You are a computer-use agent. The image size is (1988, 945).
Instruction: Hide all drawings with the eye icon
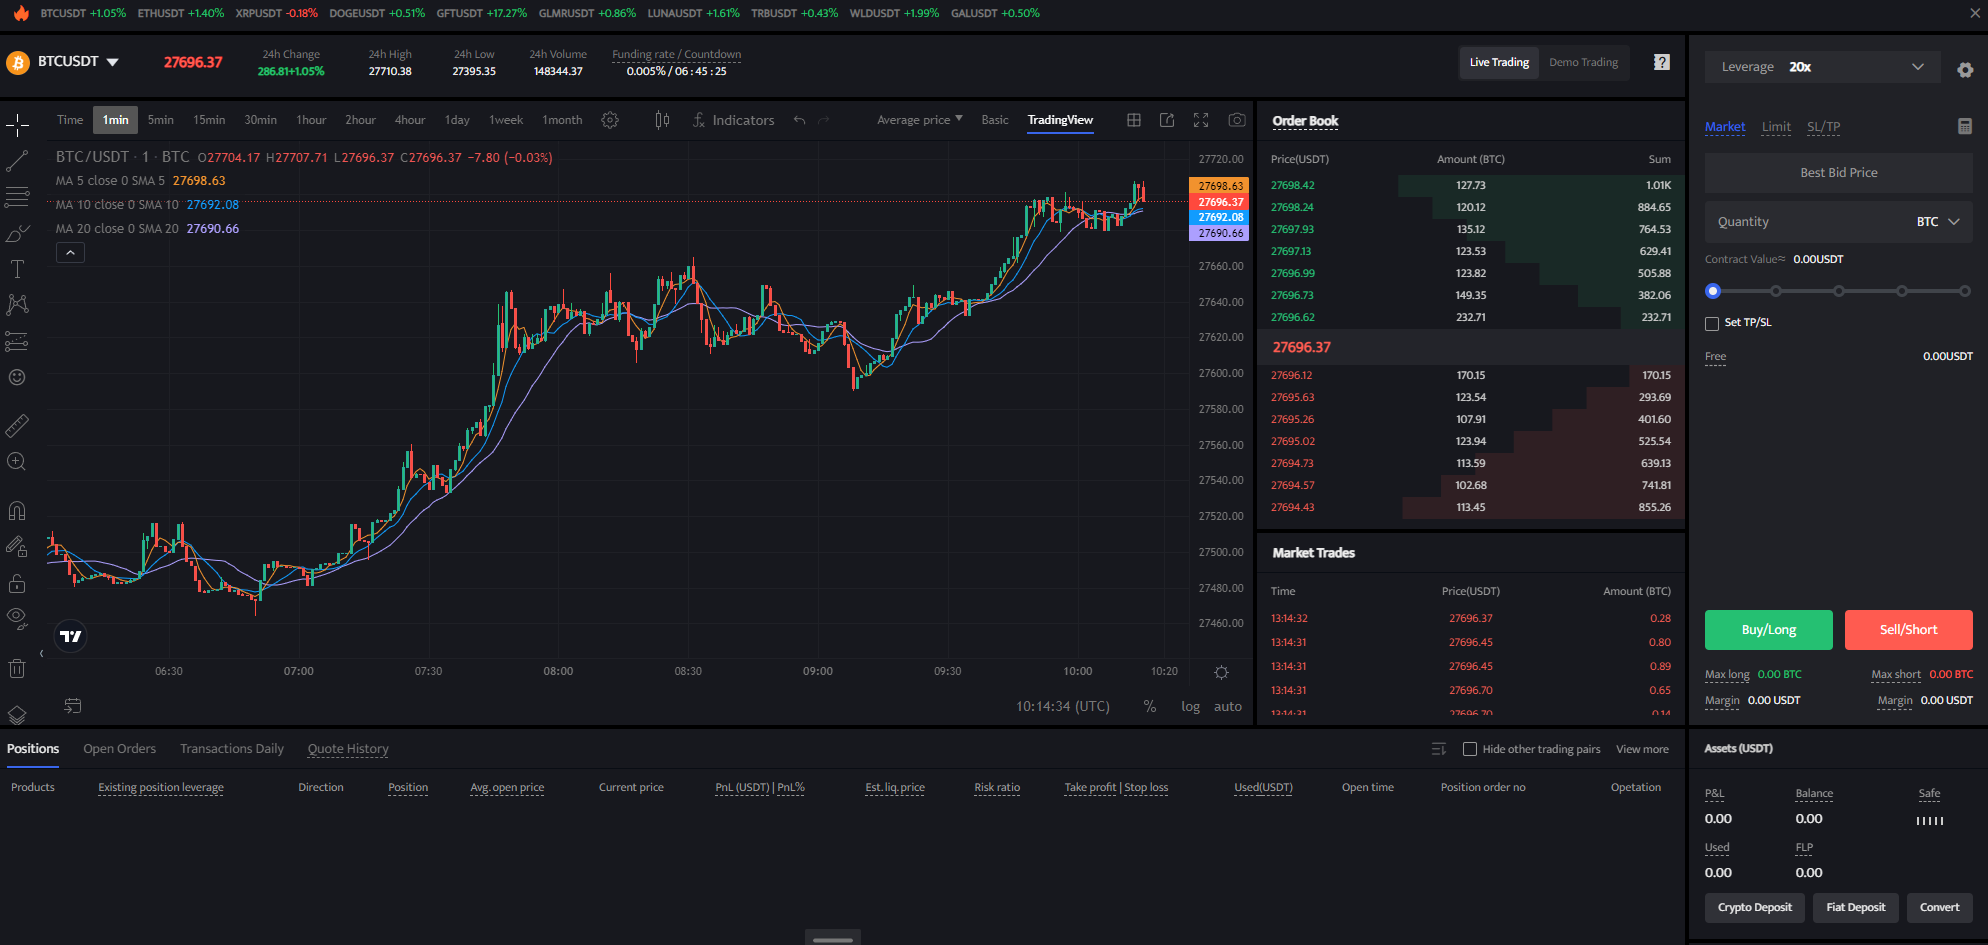17,619
